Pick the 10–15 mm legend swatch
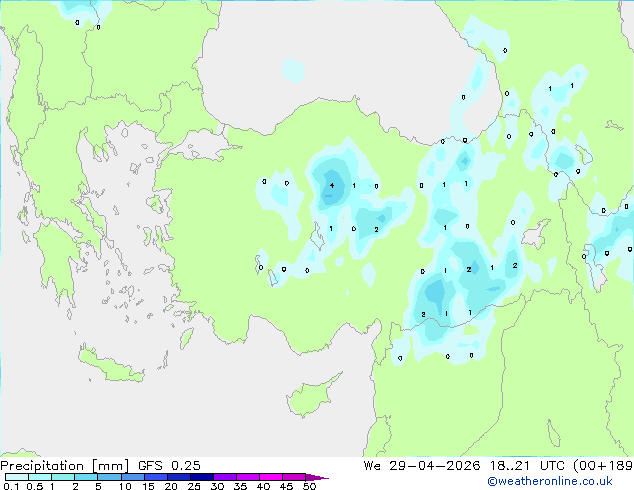Screen dimensions: 634x490 click(132, 477)
